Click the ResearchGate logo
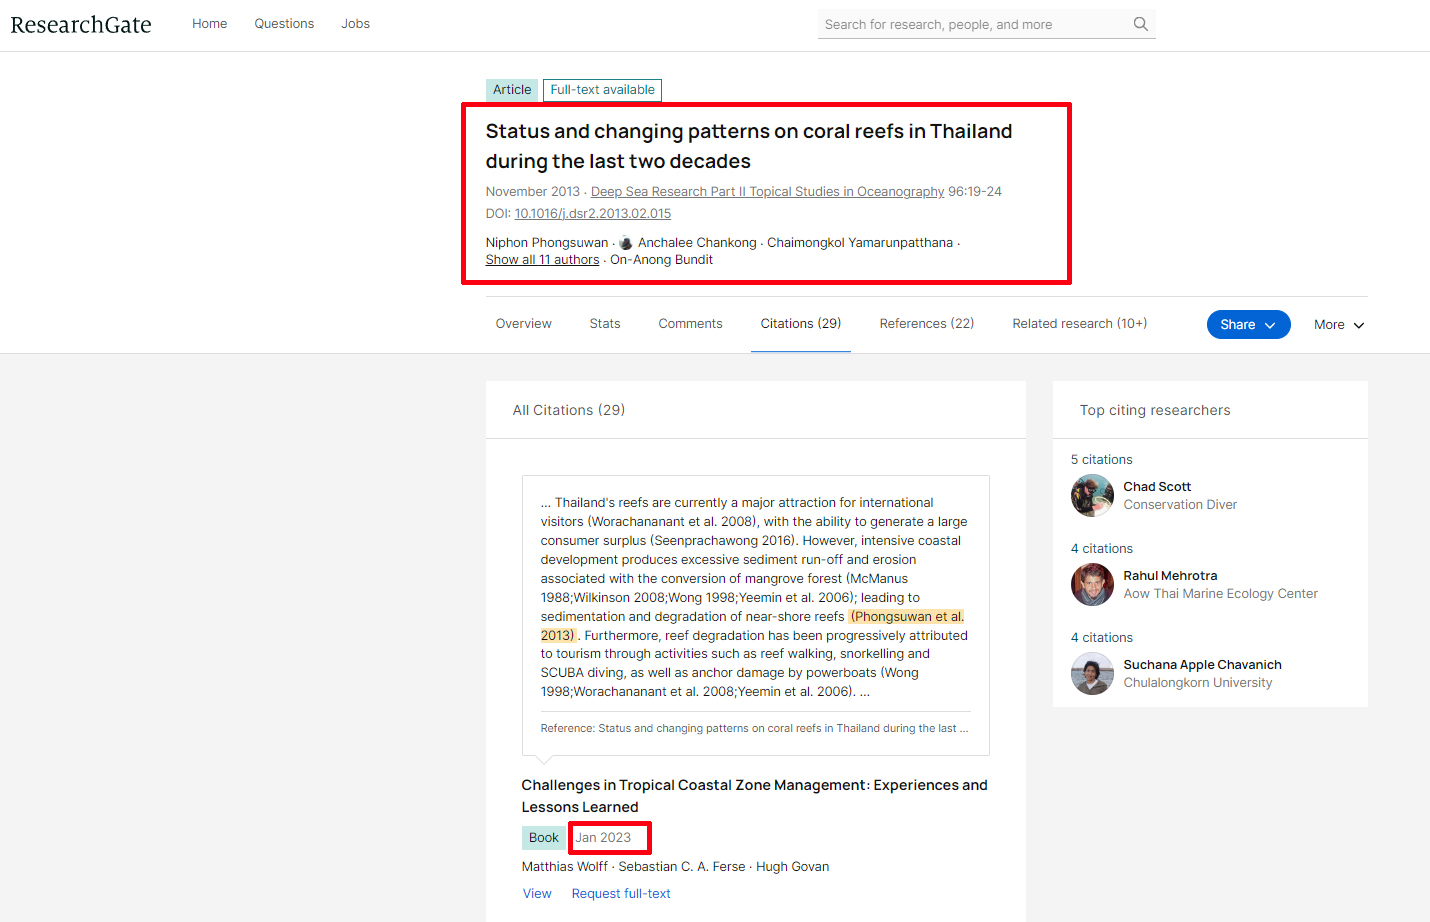 (x=81, y=25)
